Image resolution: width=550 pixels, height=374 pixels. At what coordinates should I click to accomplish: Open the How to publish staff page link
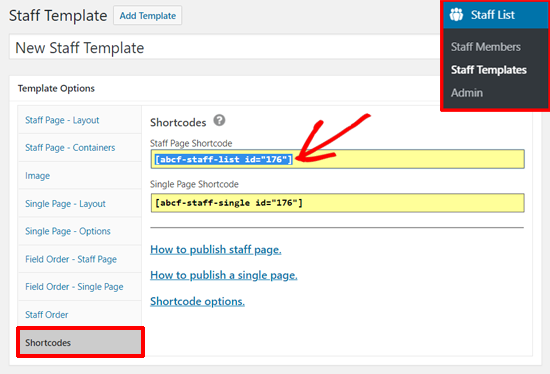coord(216,250)
